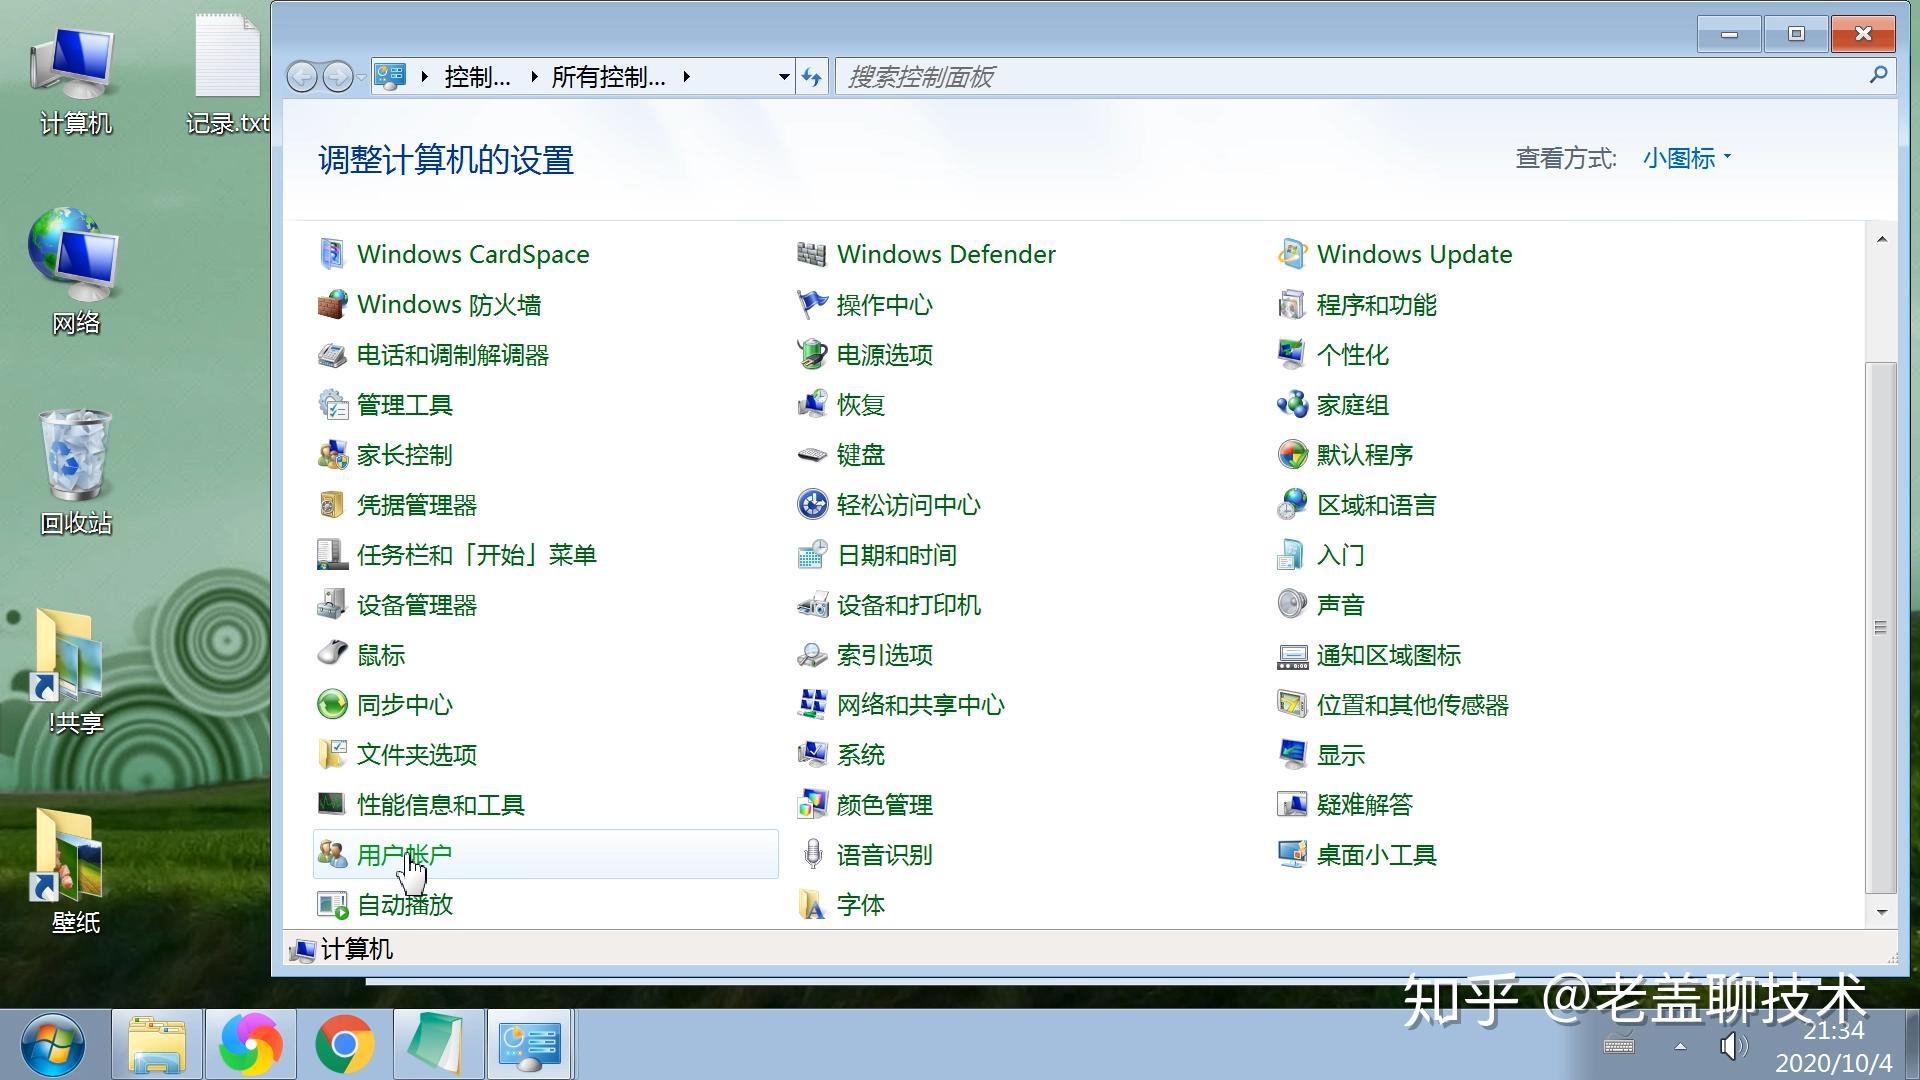The height and width of the screenshot is (1080, 1920).
Task: Open the 入门 link
Action: click(x=1341, y=555)
